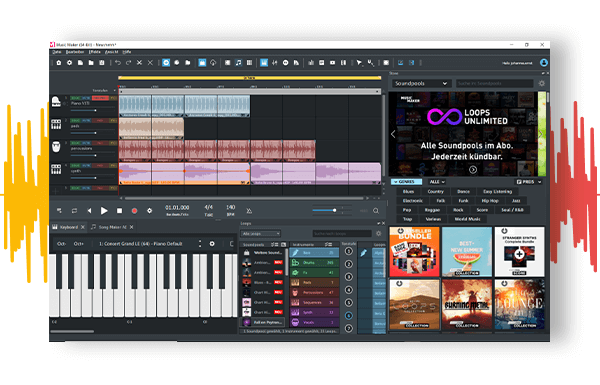Select the Electronic genre tag
The image size is (600, 385).
(x=412, y=201)
